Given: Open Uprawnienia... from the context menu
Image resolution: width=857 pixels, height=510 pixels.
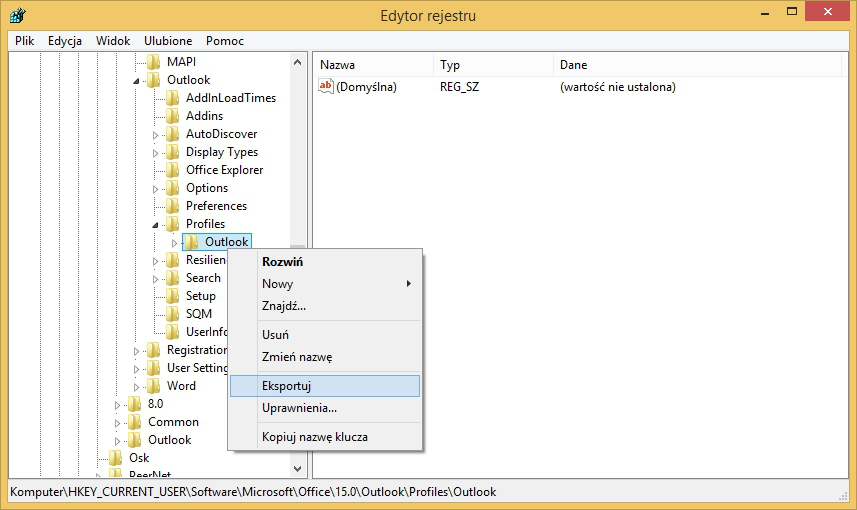Looking at the screenshot, I should point(325,408).
